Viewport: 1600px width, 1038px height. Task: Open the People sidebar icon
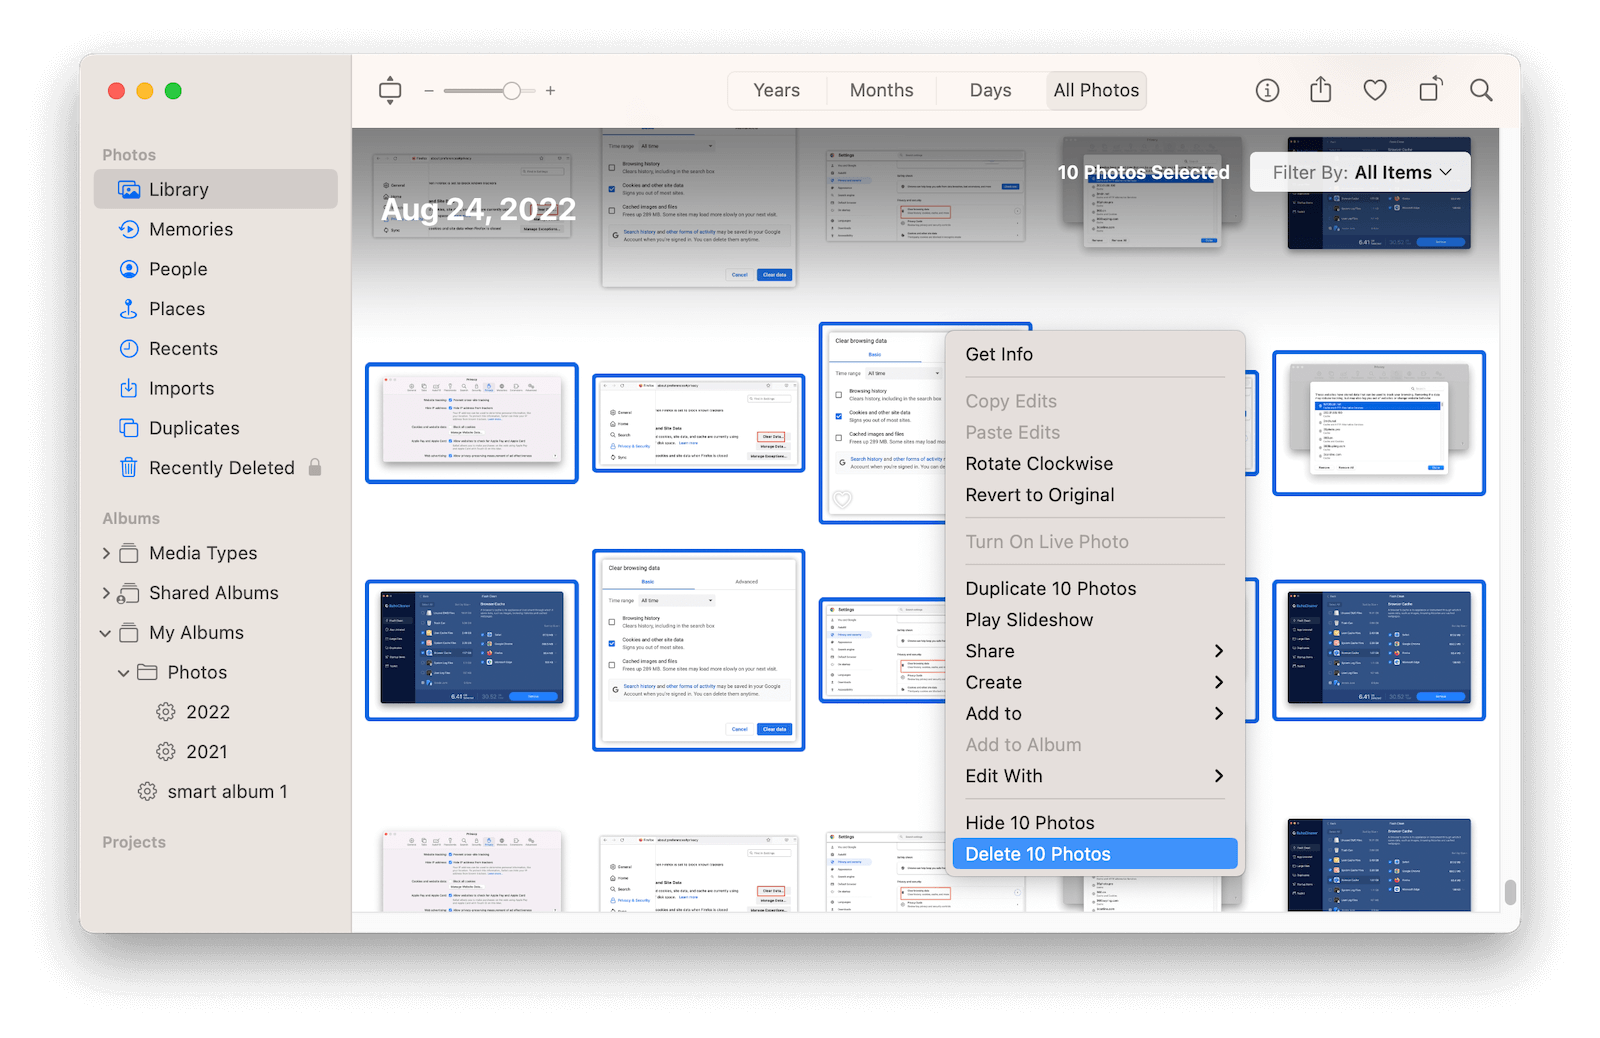tap(129, 269)
